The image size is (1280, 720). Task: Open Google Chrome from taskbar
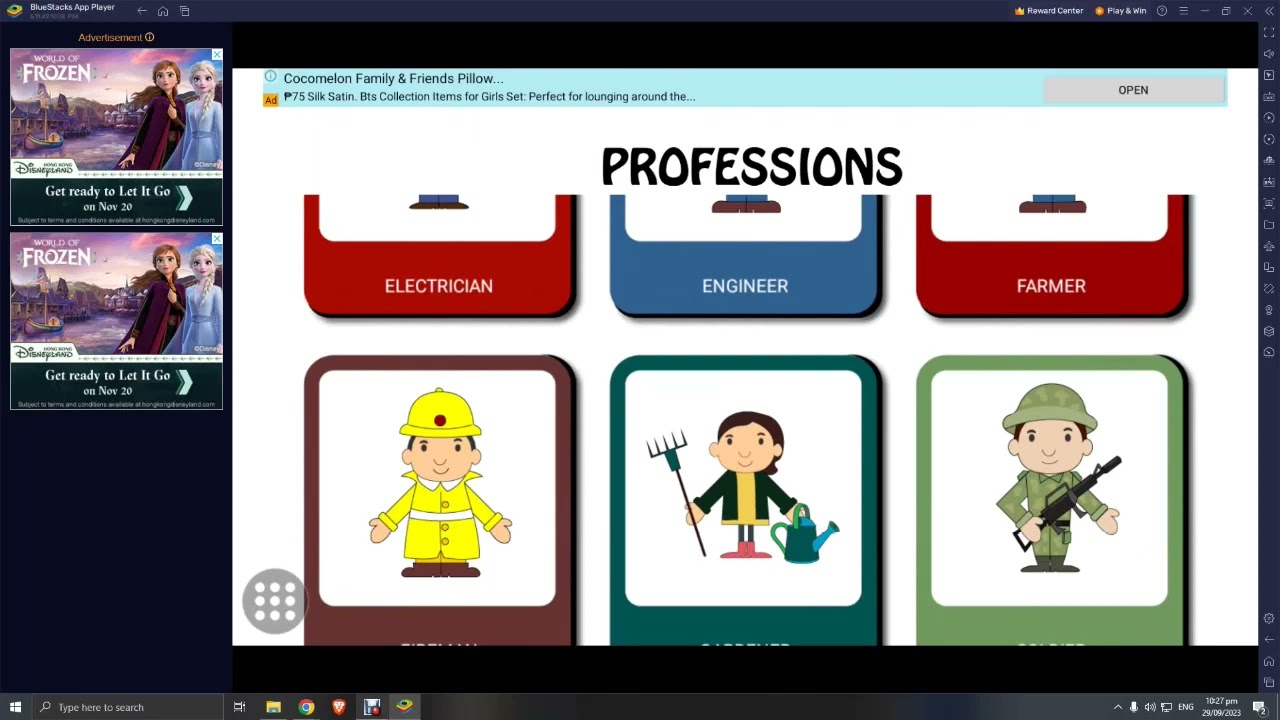(x=306, y=707)
